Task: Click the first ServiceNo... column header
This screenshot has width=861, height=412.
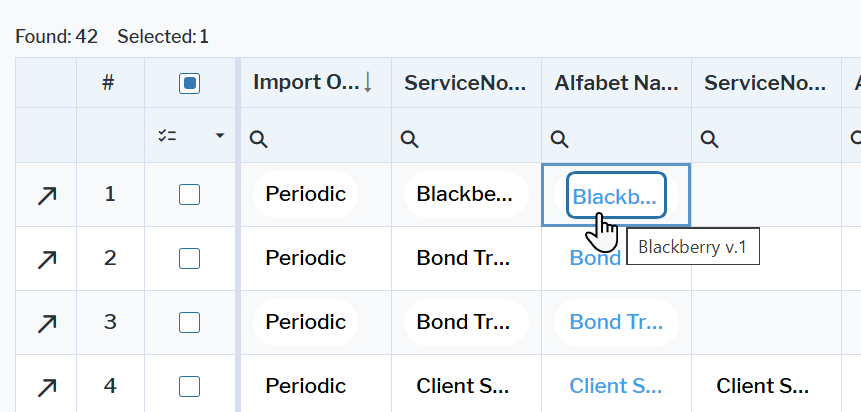Action: click(x=465, y=84)
